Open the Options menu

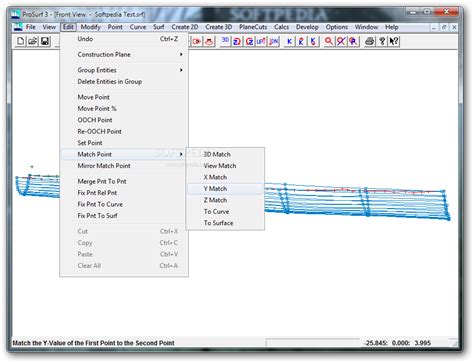tap(337, 27)
